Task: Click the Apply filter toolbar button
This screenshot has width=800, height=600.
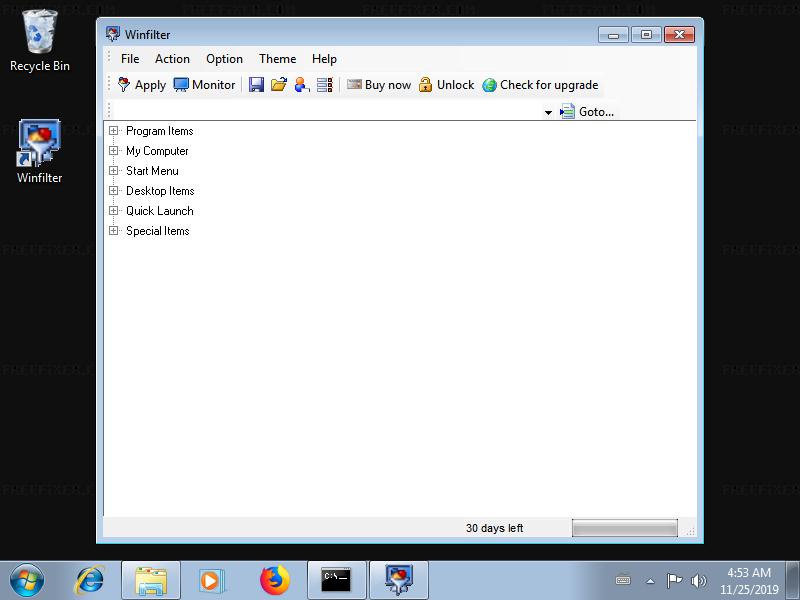Action: pos(142,85)
